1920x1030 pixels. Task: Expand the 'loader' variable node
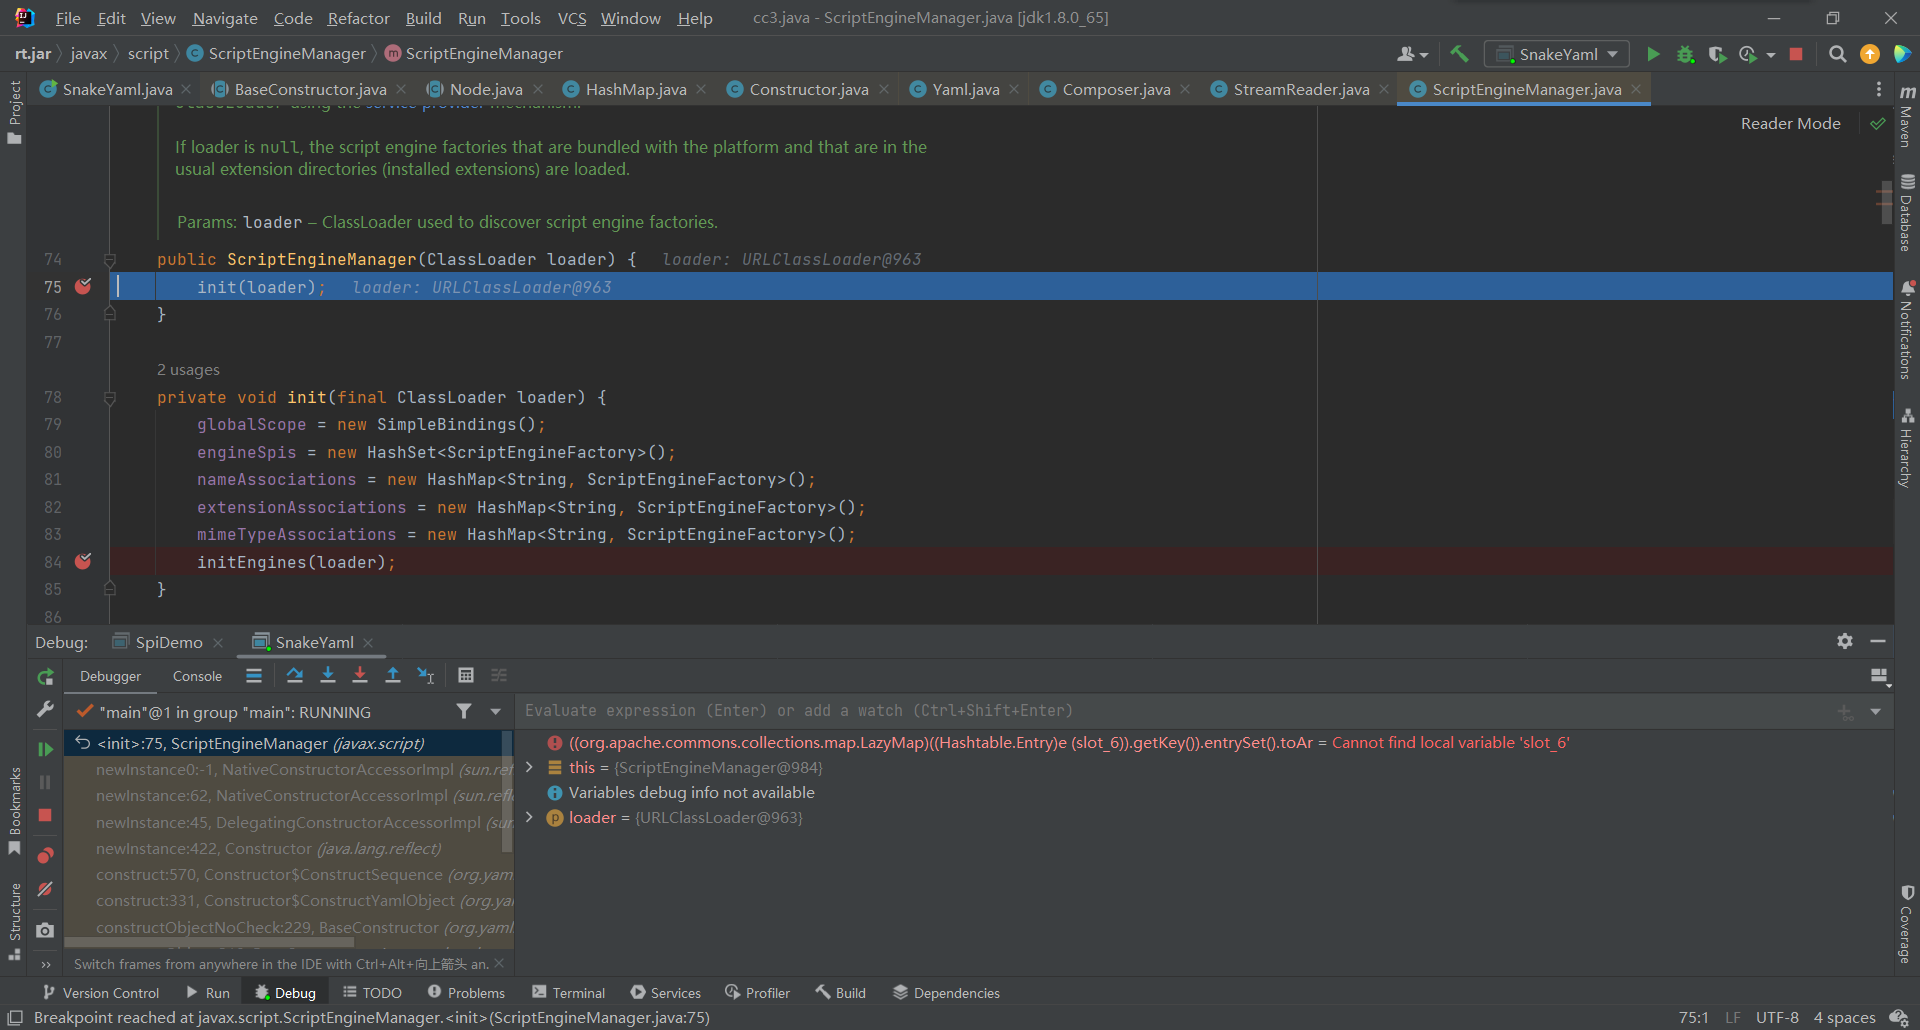(529, 817)
